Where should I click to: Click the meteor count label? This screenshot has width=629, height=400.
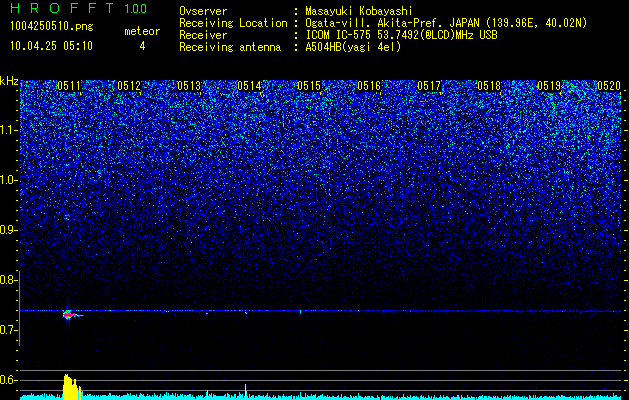click(142, 31)
